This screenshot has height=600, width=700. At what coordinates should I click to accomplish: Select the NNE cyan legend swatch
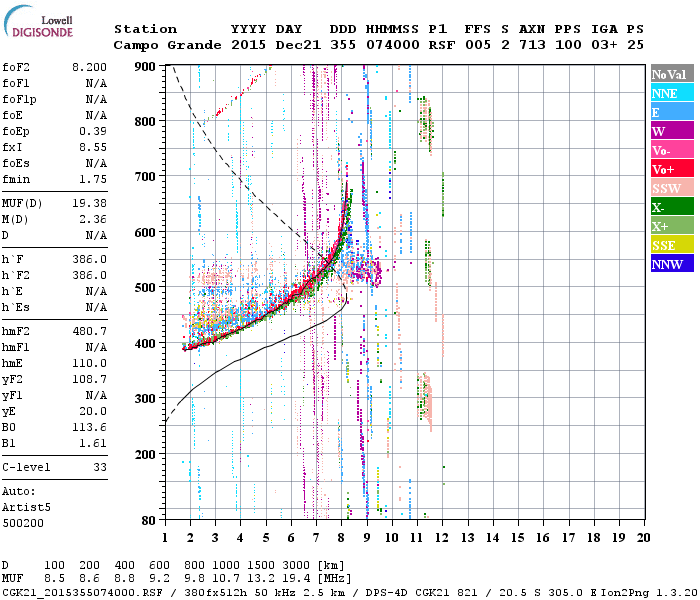tap(672, 93)
